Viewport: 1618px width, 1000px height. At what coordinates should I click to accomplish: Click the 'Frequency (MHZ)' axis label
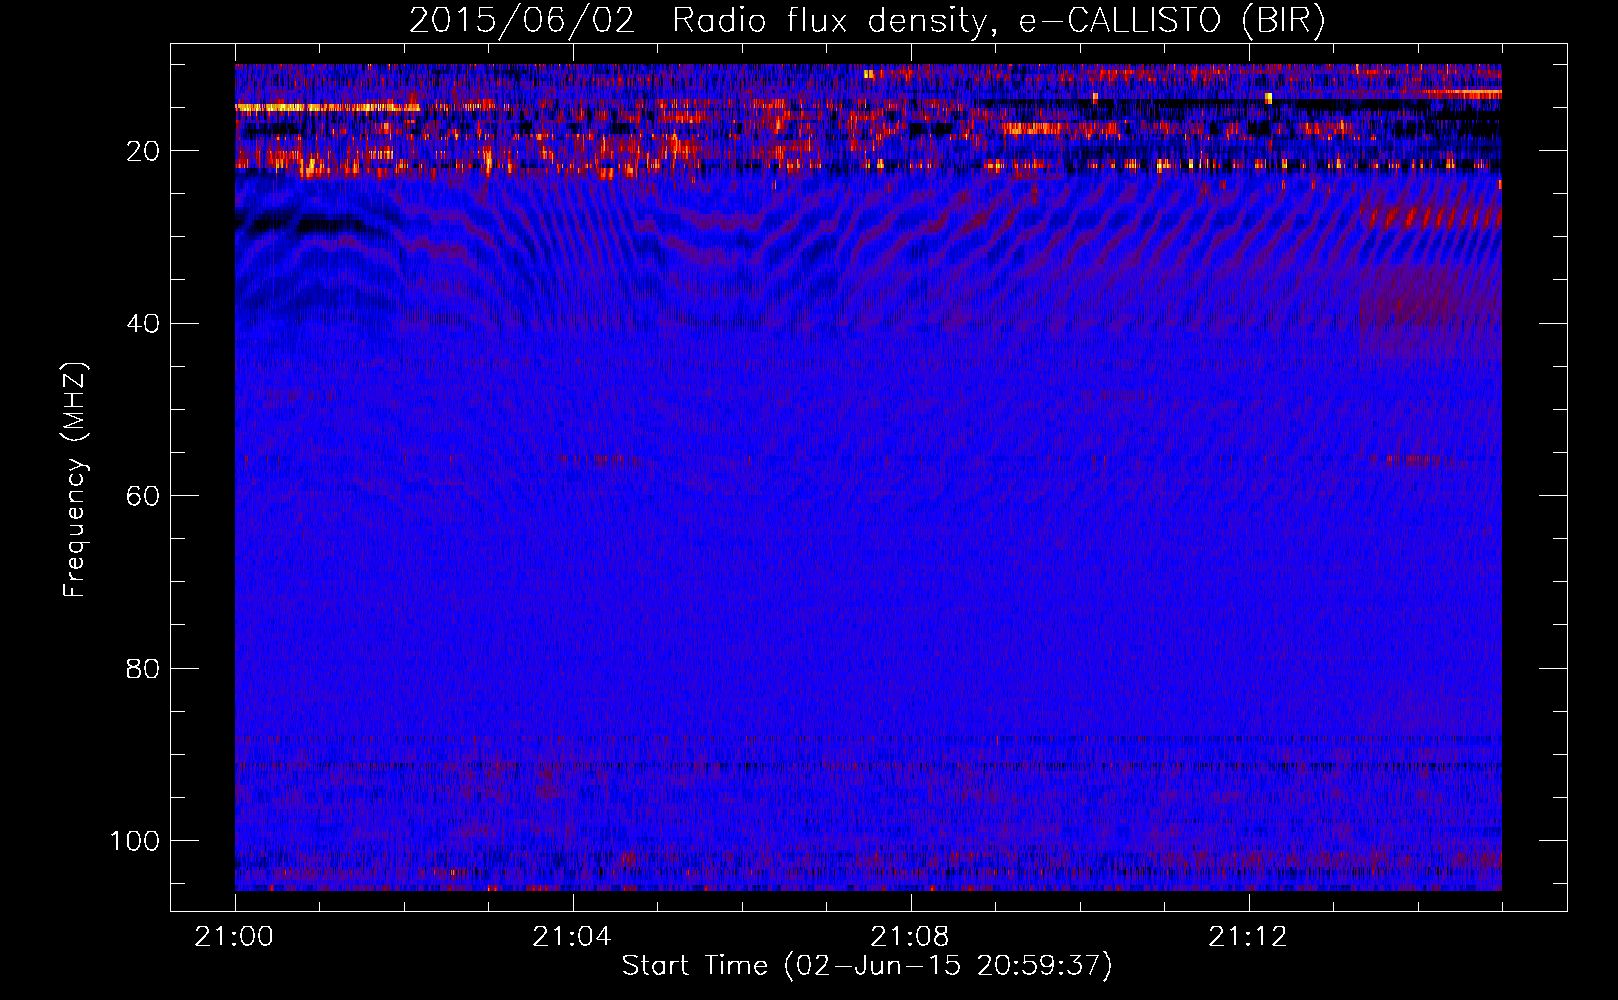[75, 479]
